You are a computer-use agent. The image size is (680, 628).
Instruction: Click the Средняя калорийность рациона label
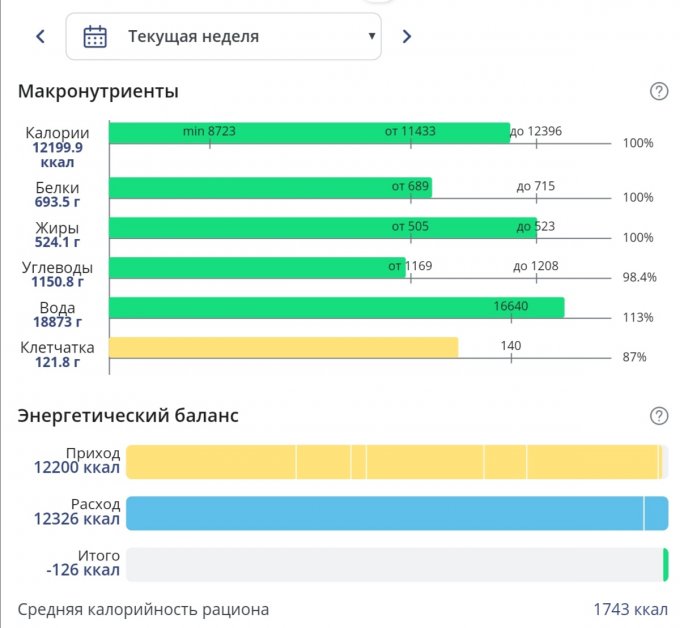143,609
